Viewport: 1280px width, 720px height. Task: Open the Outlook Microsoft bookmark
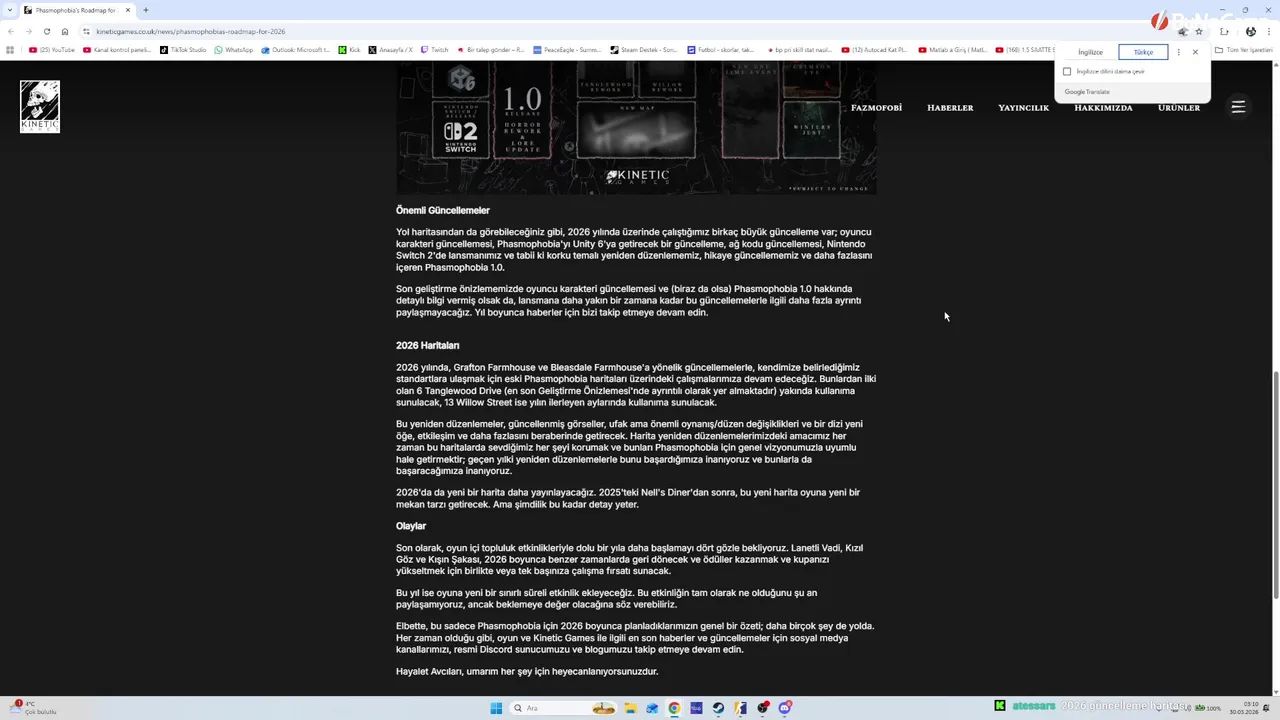click(x=296, y=50)
